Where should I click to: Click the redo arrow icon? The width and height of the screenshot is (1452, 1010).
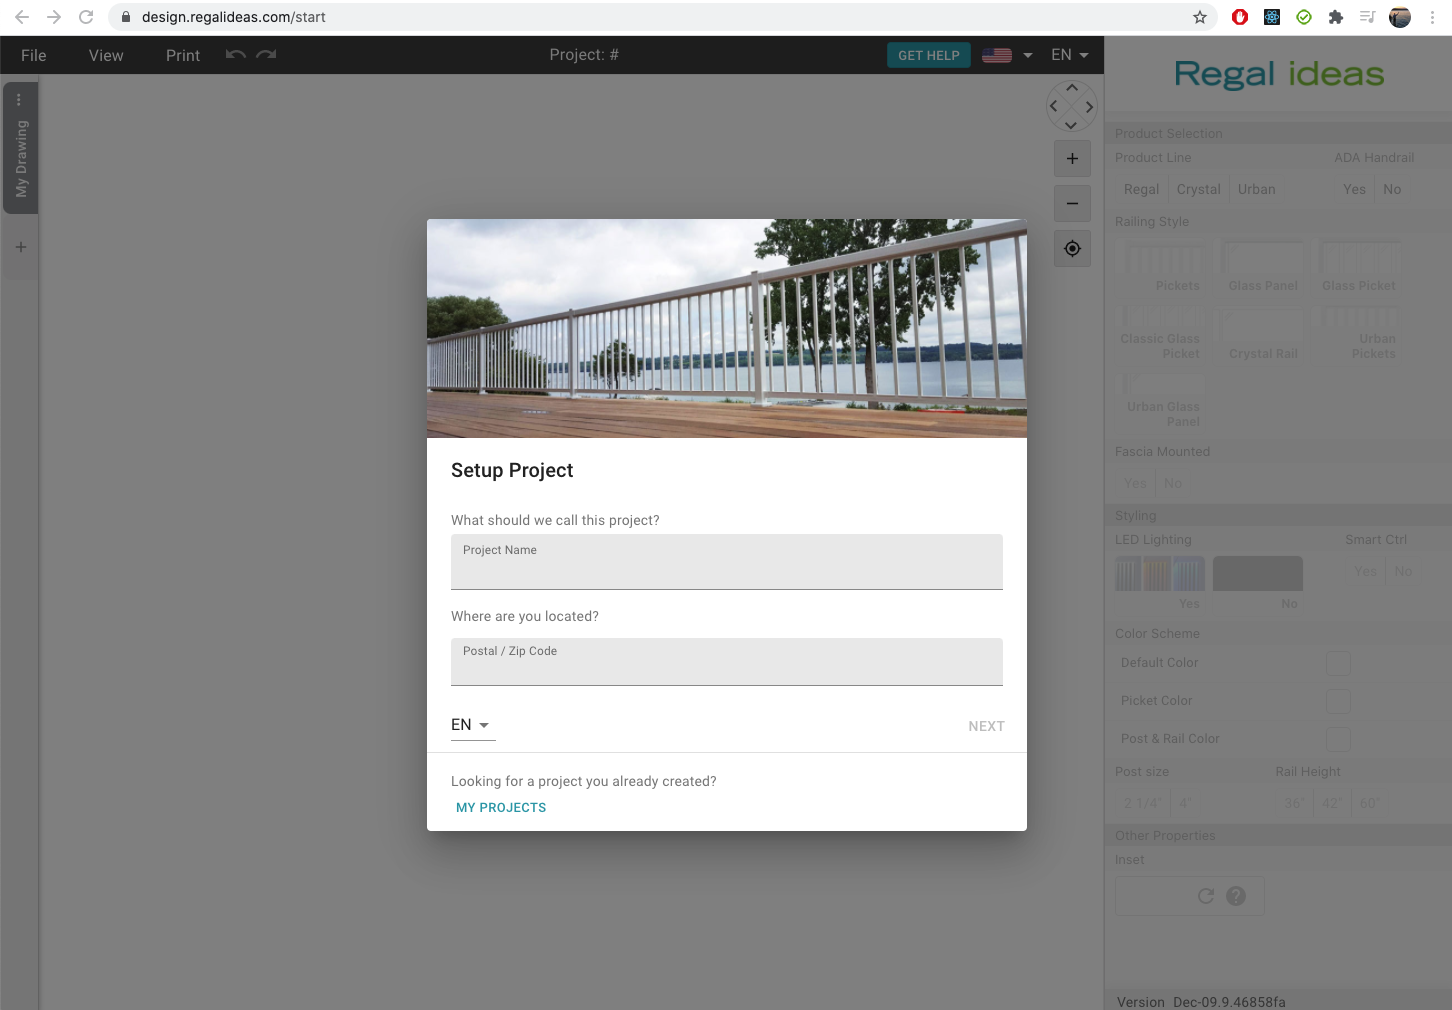click(x=266, y=55)
